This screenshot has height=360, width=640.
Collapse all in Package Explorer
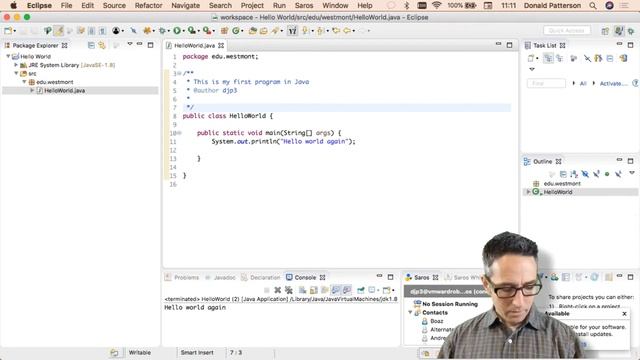91,45
